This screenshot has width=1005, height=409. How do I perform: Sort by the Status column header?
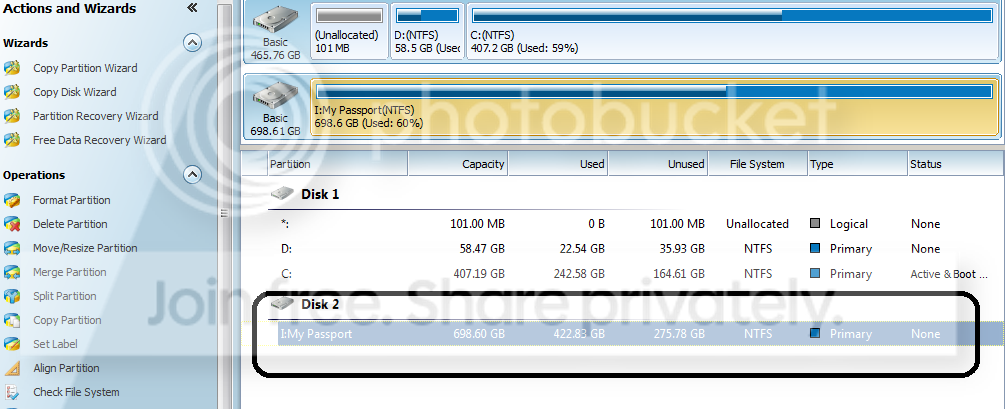click(x=956, y=164)
